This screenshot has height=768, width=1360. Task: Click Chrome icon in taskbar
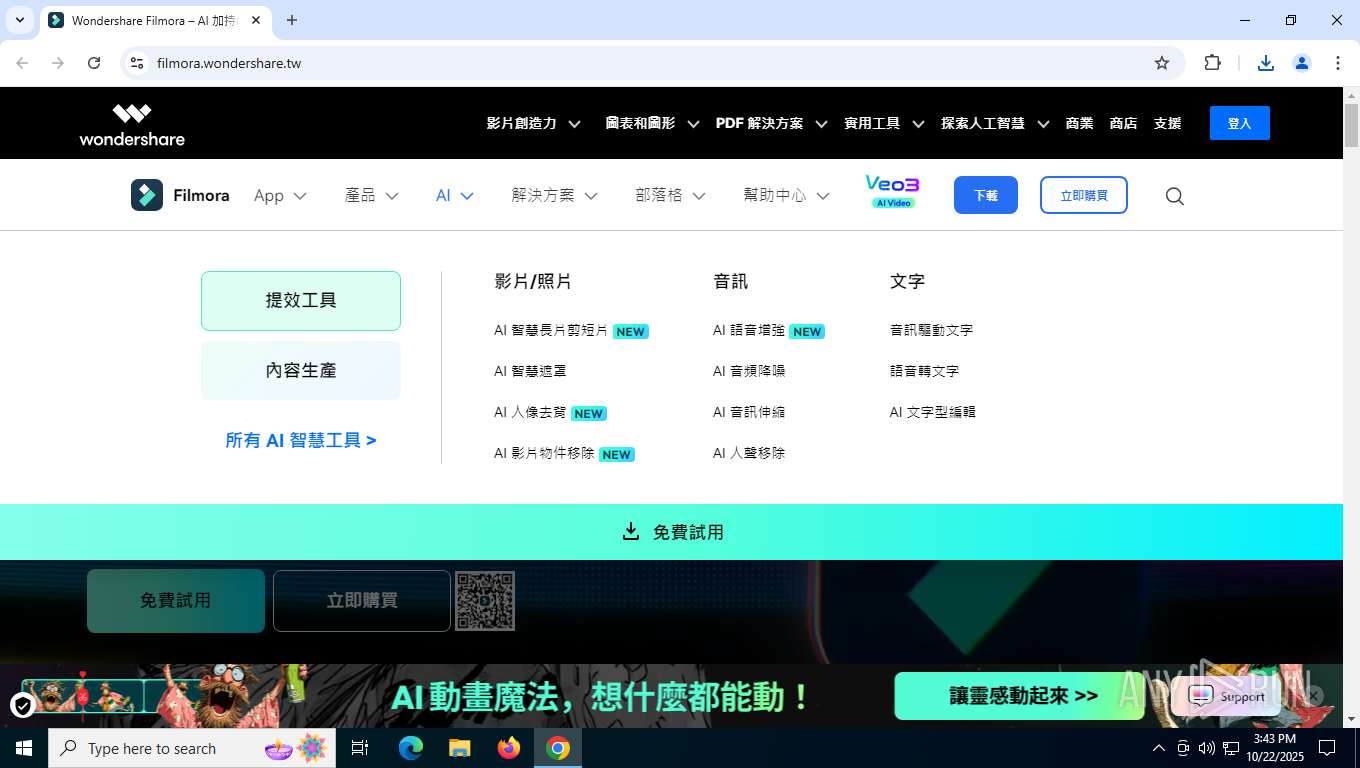coord(558,748)
